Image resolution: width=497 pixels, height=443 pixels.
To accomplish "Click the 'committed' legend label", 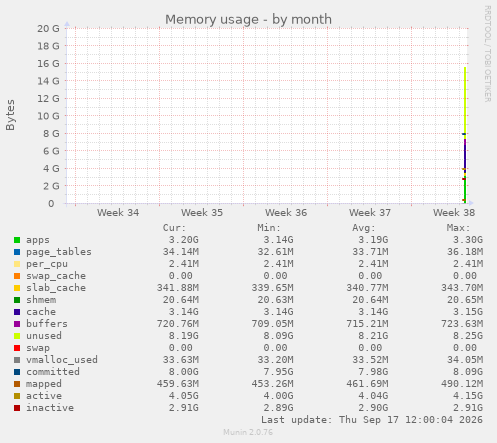I will pos(53,372).
